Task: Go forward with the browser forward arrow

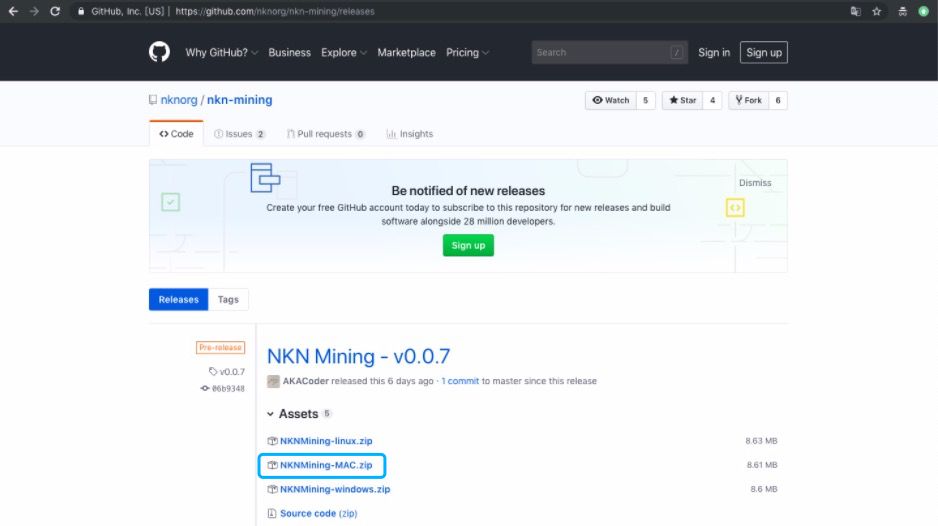Action: (x=34, y=11)
